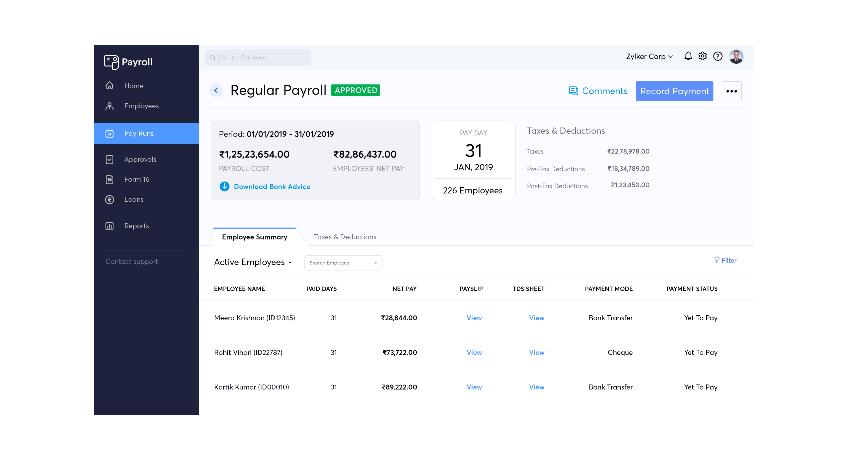Image resolution: width=847 pixels, height=460 pixels.
Task: Click the Form 16 document icon
Action: [x=110, y=179]
